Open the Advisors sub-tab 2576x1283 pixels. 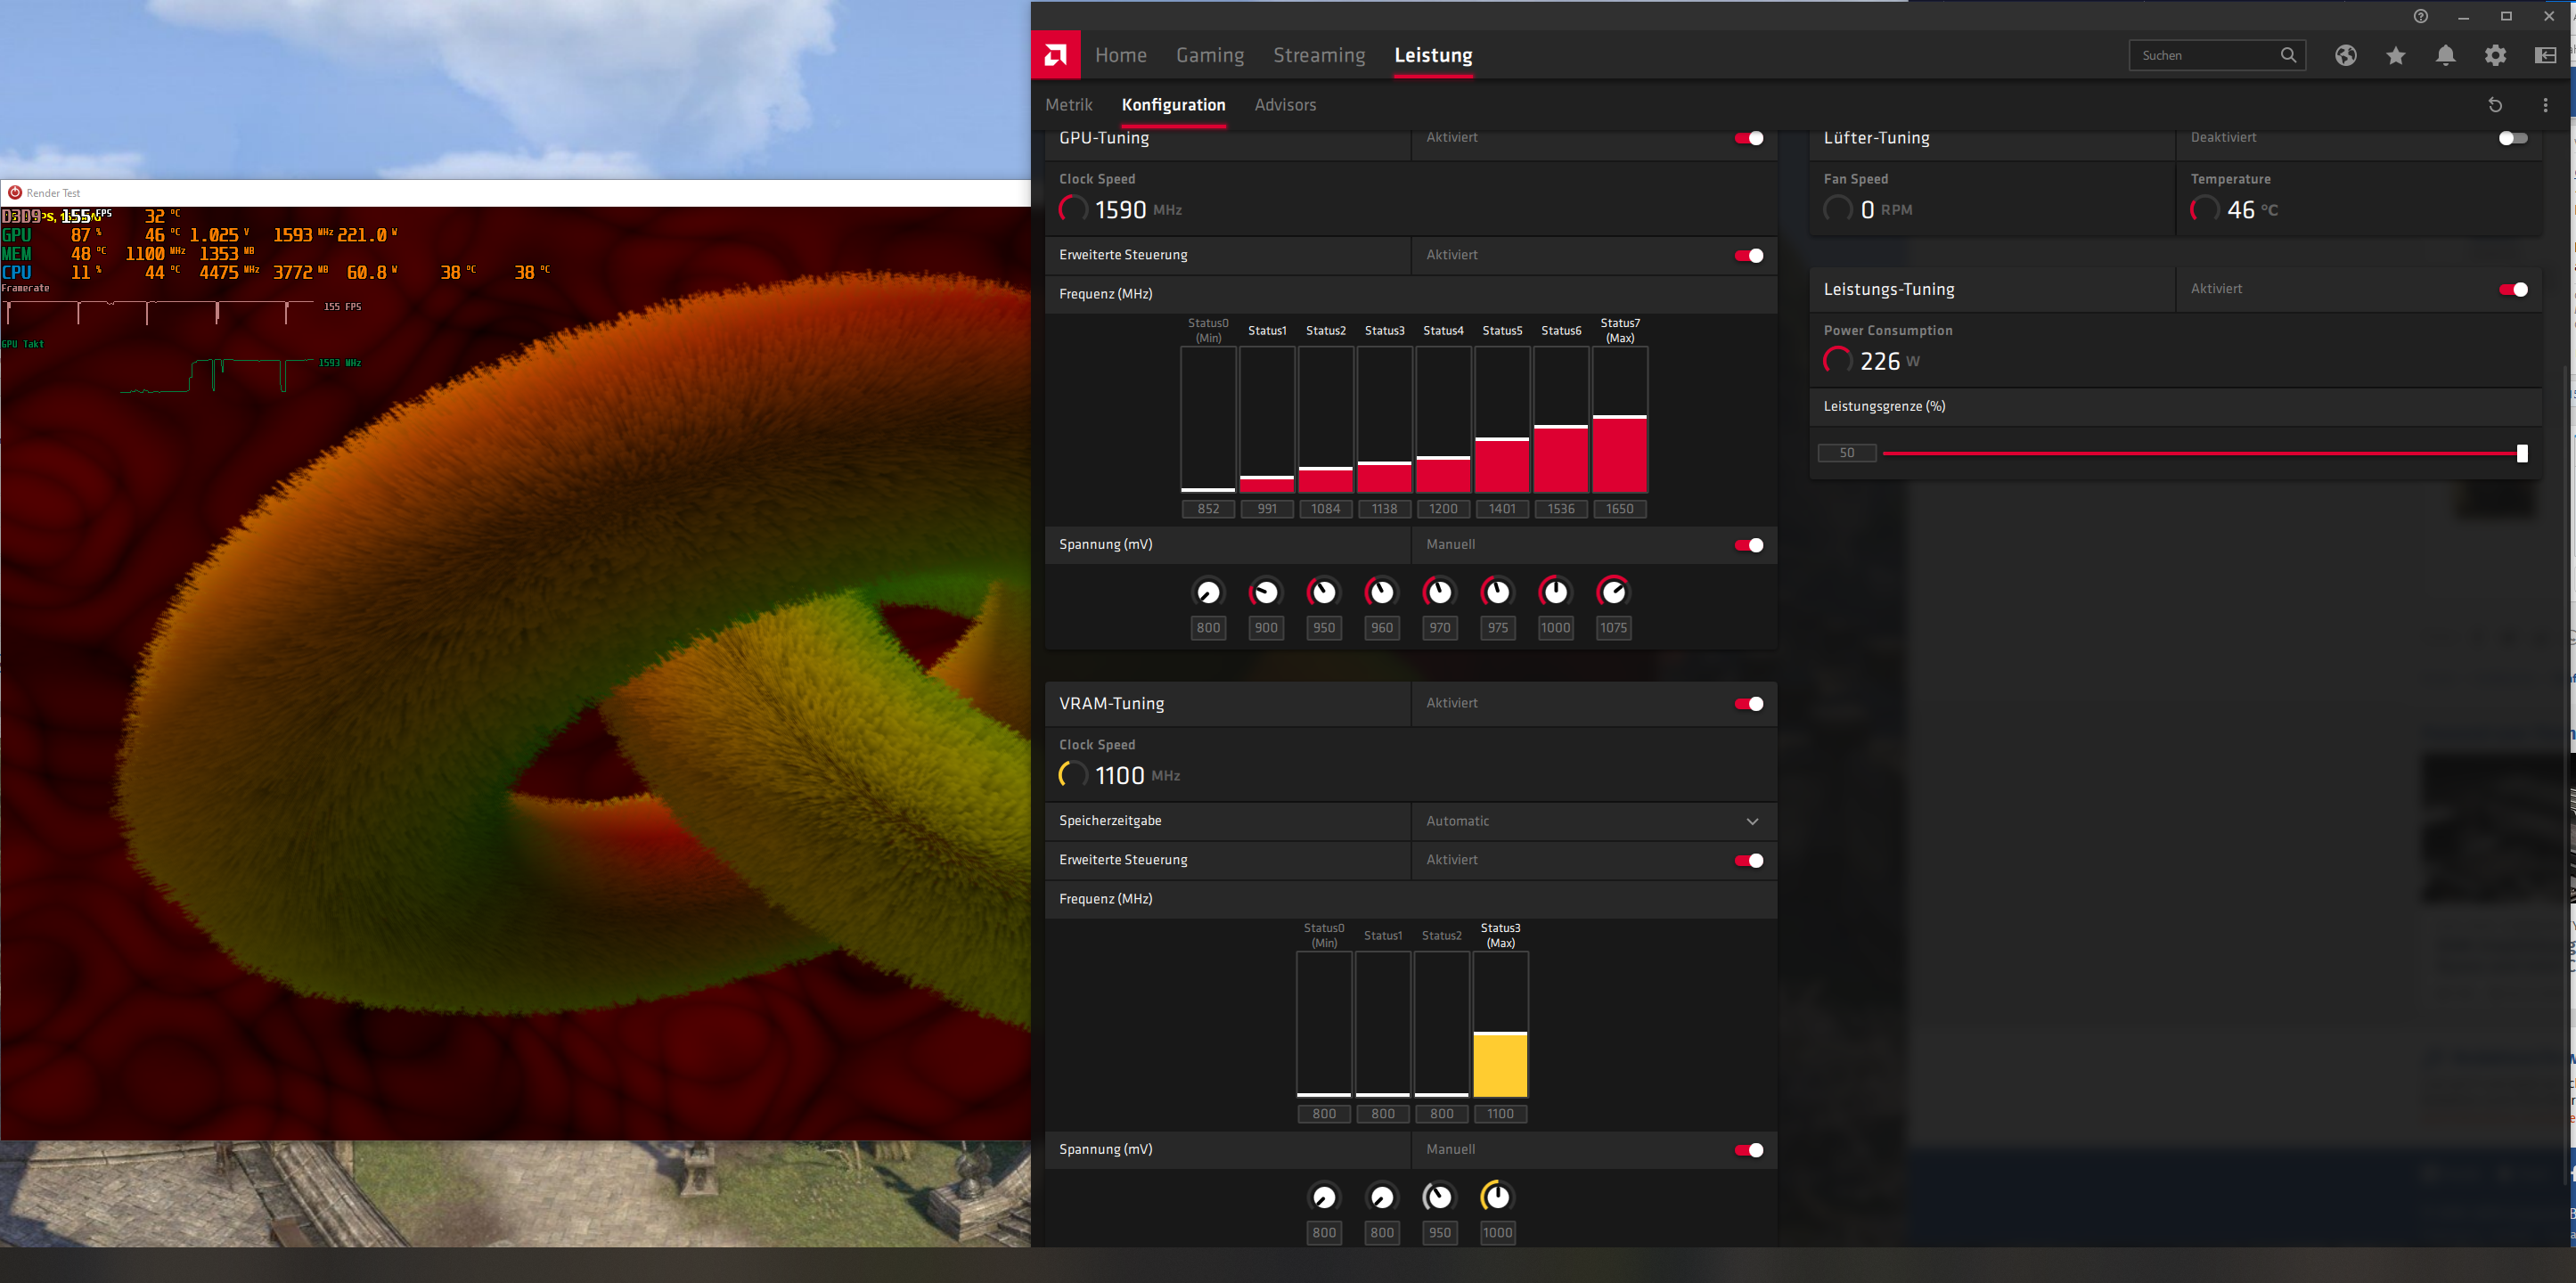click(1285, 105)
